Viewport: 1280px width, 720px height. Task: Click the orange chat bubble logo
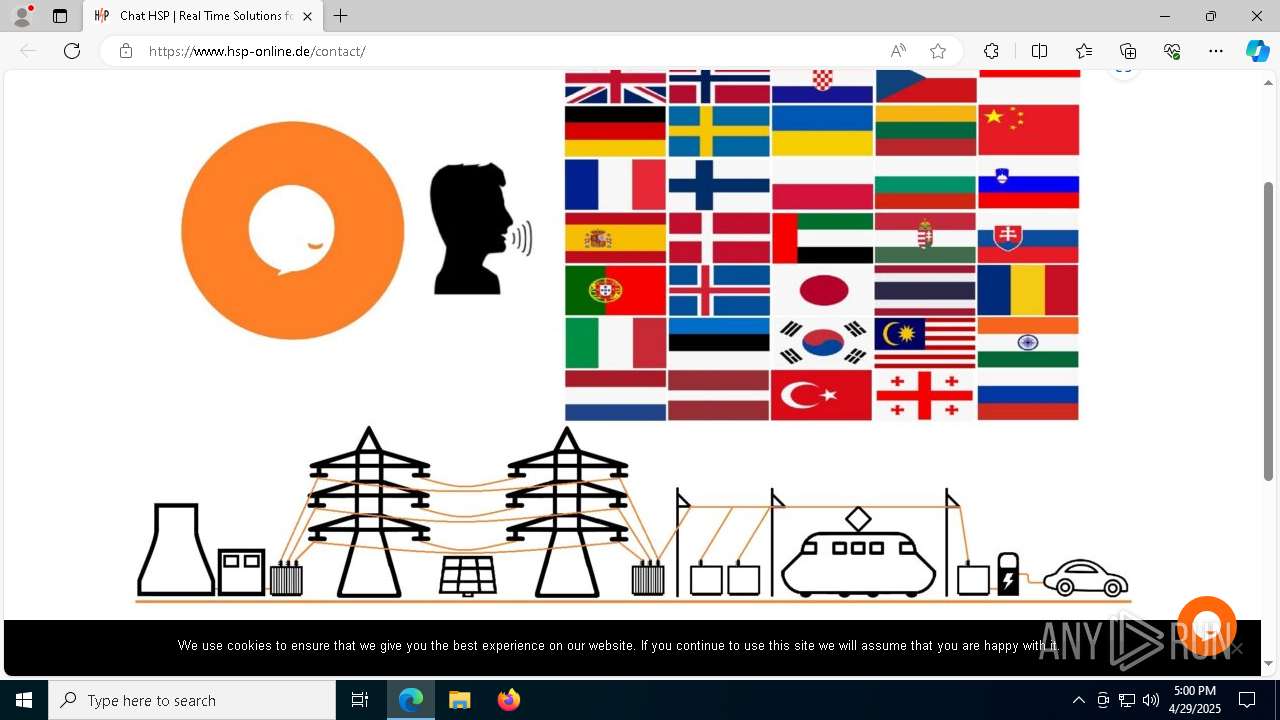click(292, 231)
